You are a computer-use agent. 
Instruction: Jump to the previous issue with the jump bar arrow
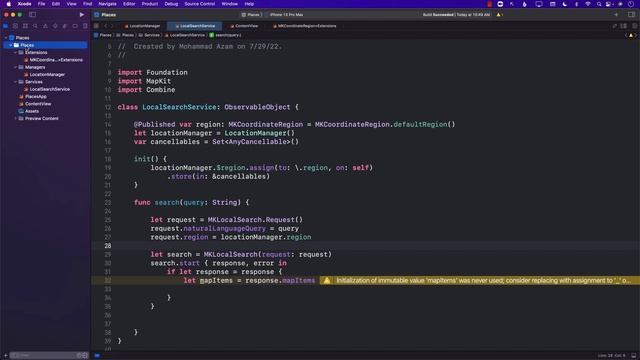(626, 35)
